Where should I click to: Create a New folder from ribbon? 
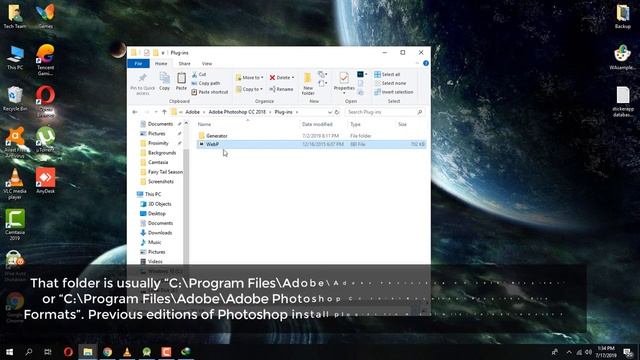tap(308, 84)
